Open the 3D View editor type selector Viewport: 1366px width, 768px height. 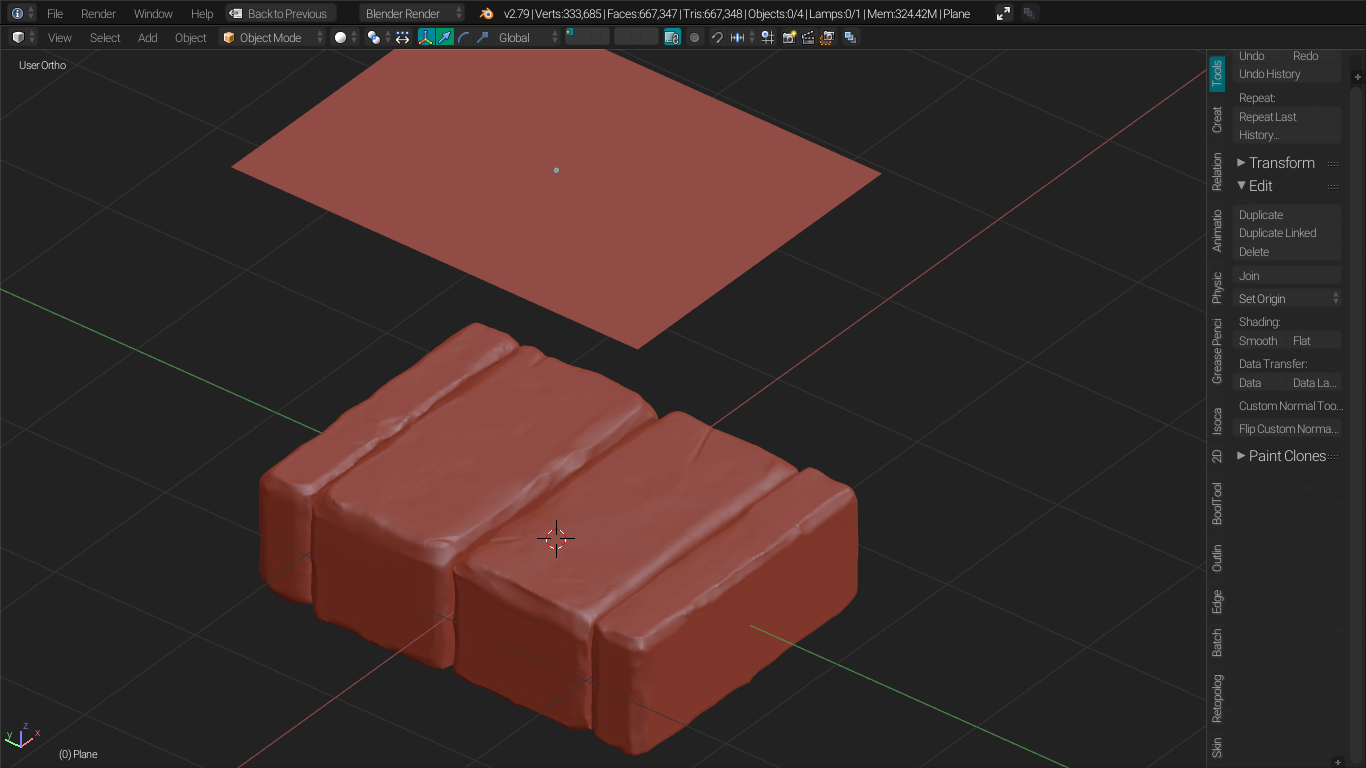22,37
